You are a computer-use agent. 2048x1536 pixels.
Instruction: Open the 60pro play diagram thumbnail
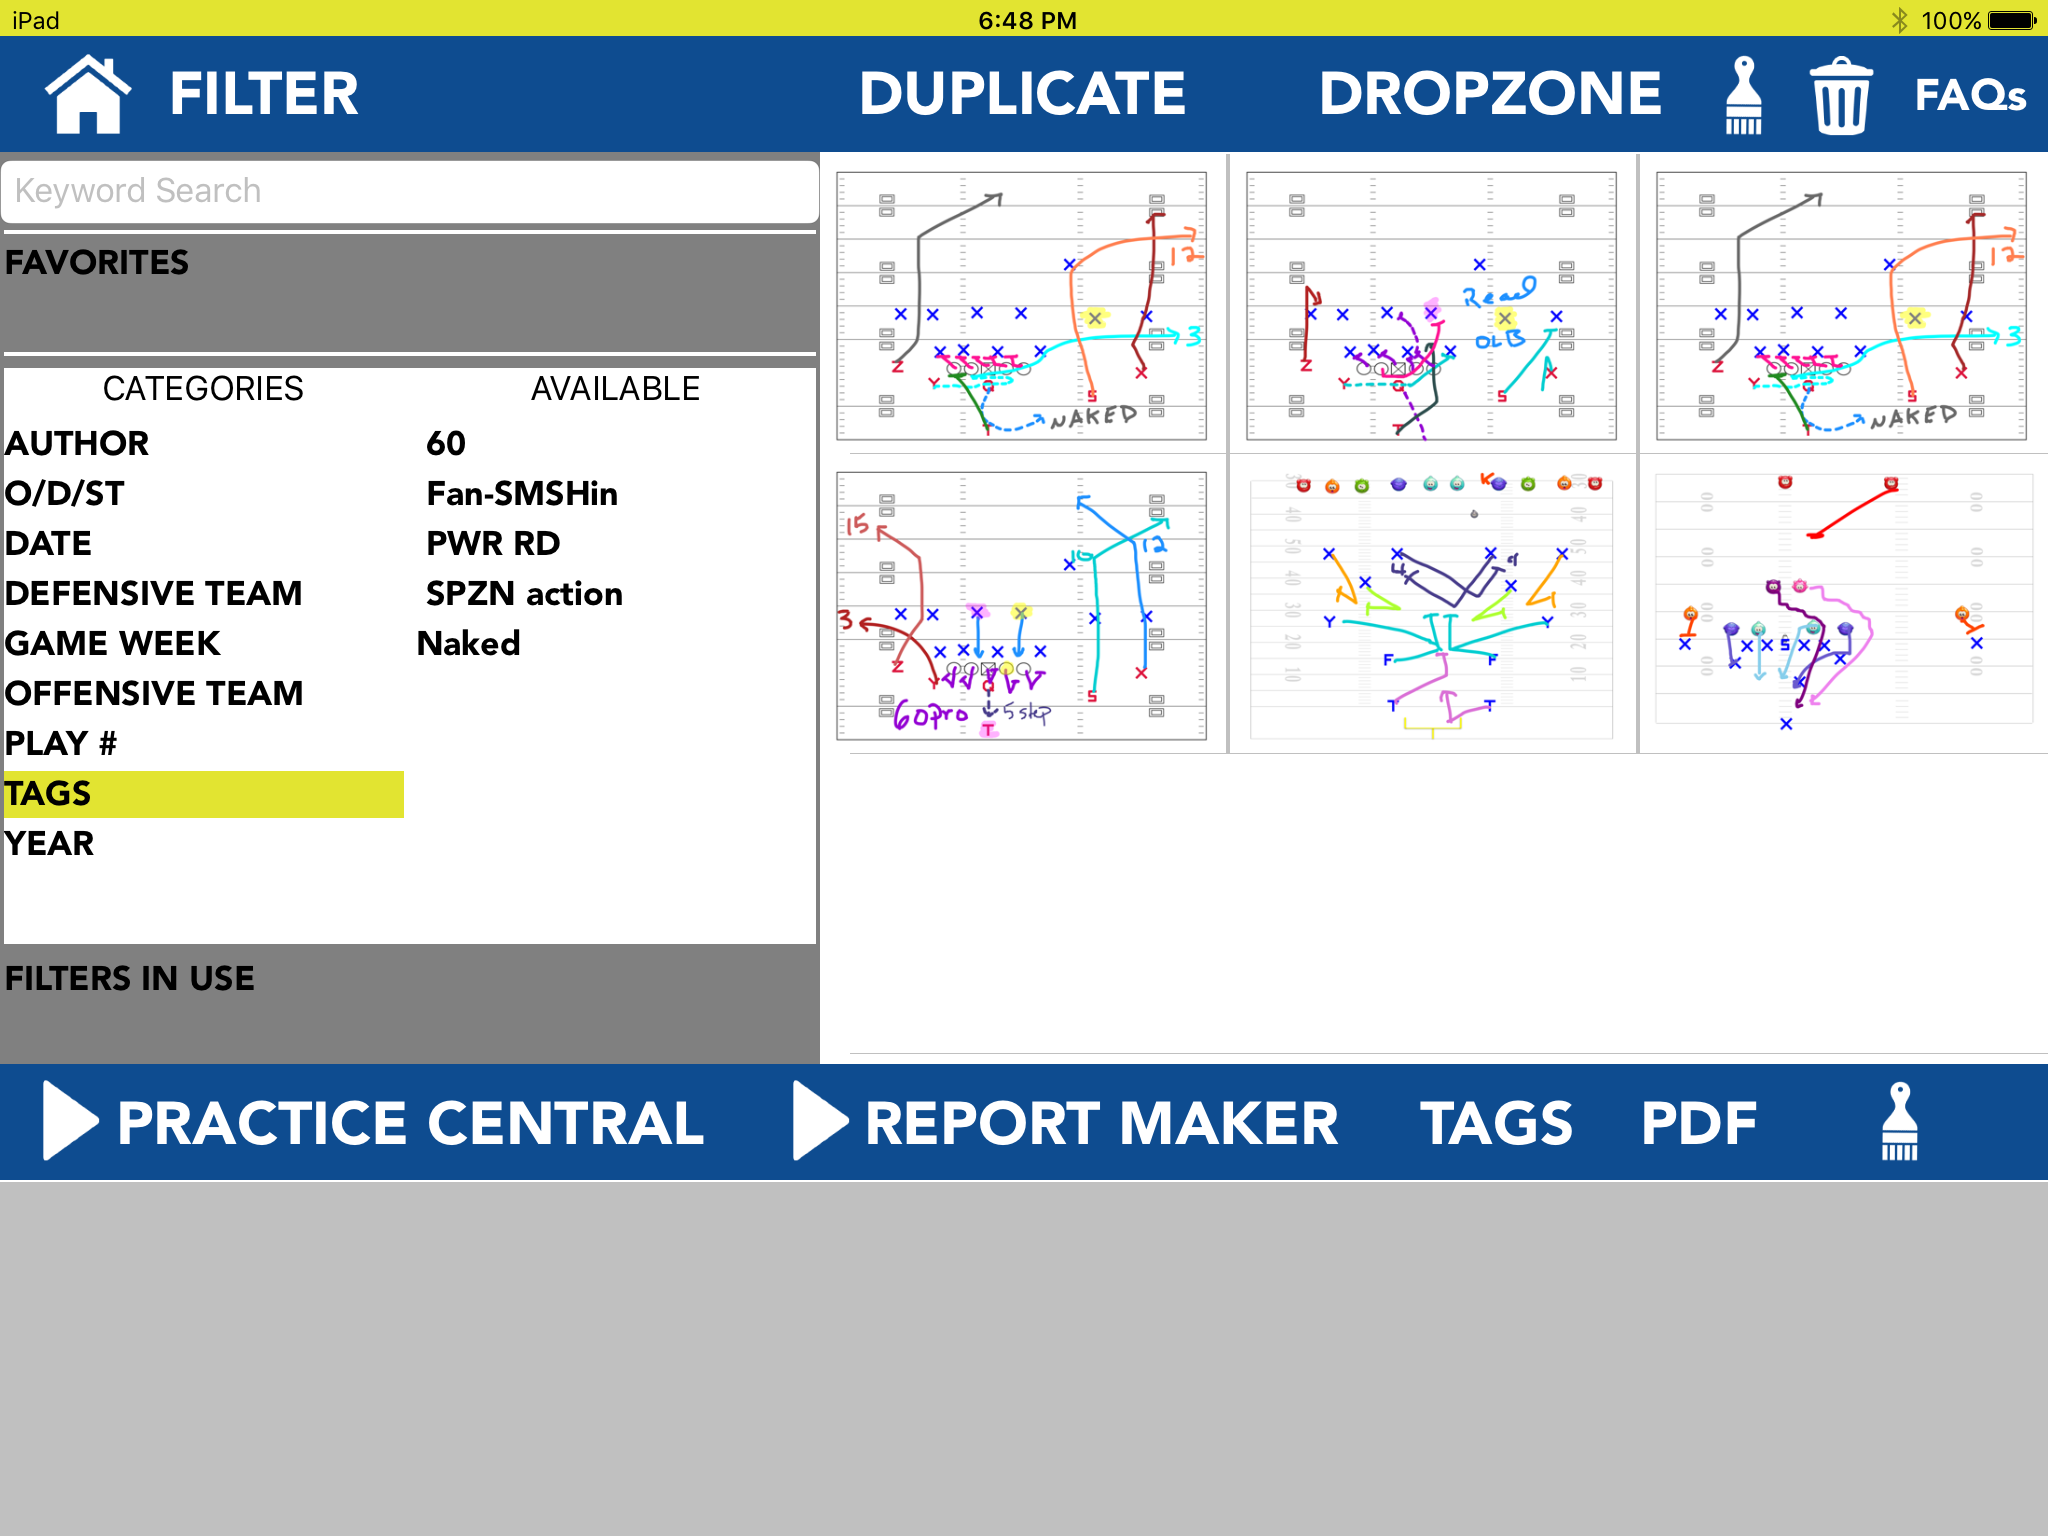tap(1021, 606)
